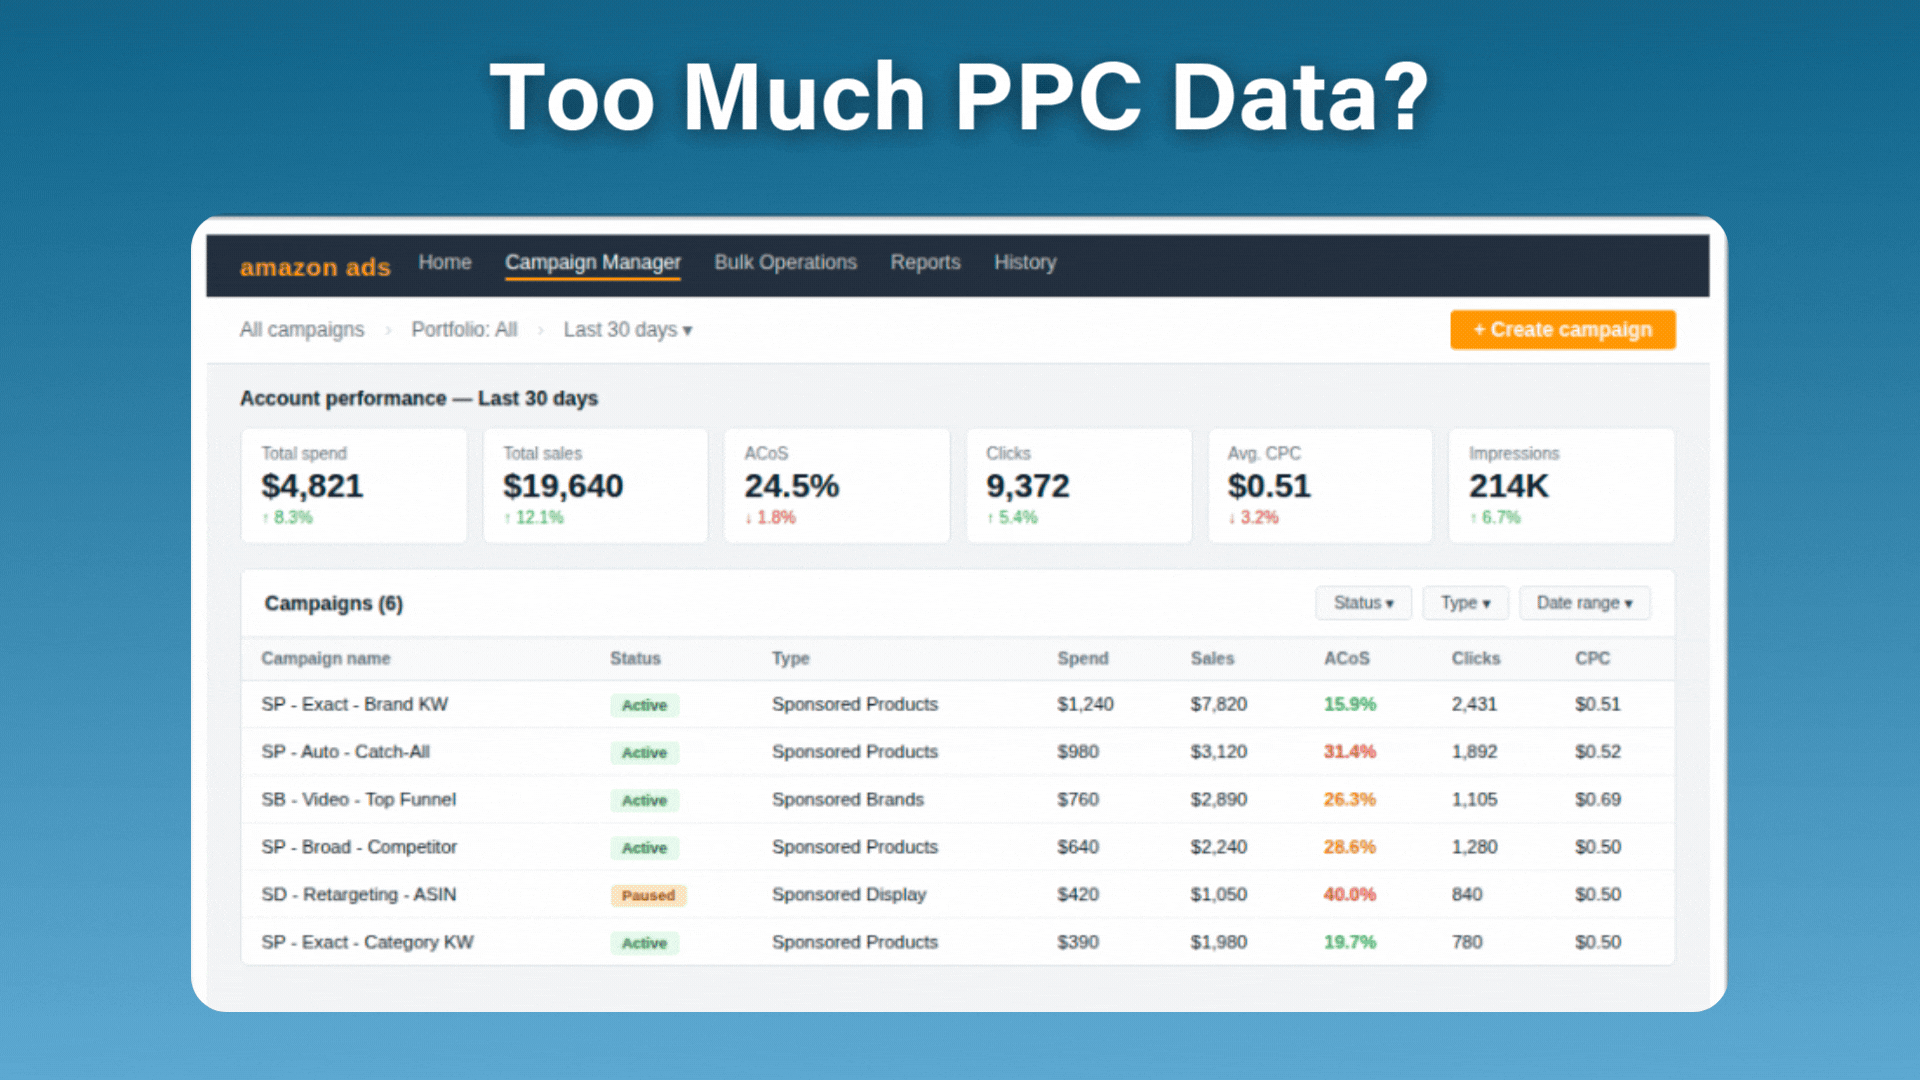The image size is (1920, 1080).
Task: Click Active badge for SP - Auto - Catch-All
Action: (644, 753)
